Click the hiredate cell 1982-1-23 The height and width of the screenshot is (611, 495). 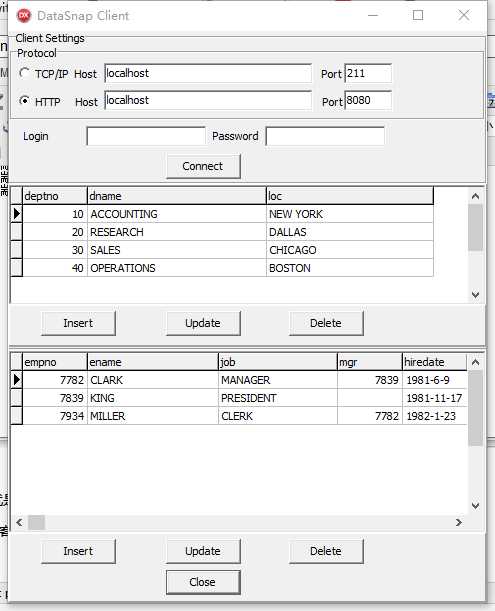pyautogui.click(x=435, y=416)
